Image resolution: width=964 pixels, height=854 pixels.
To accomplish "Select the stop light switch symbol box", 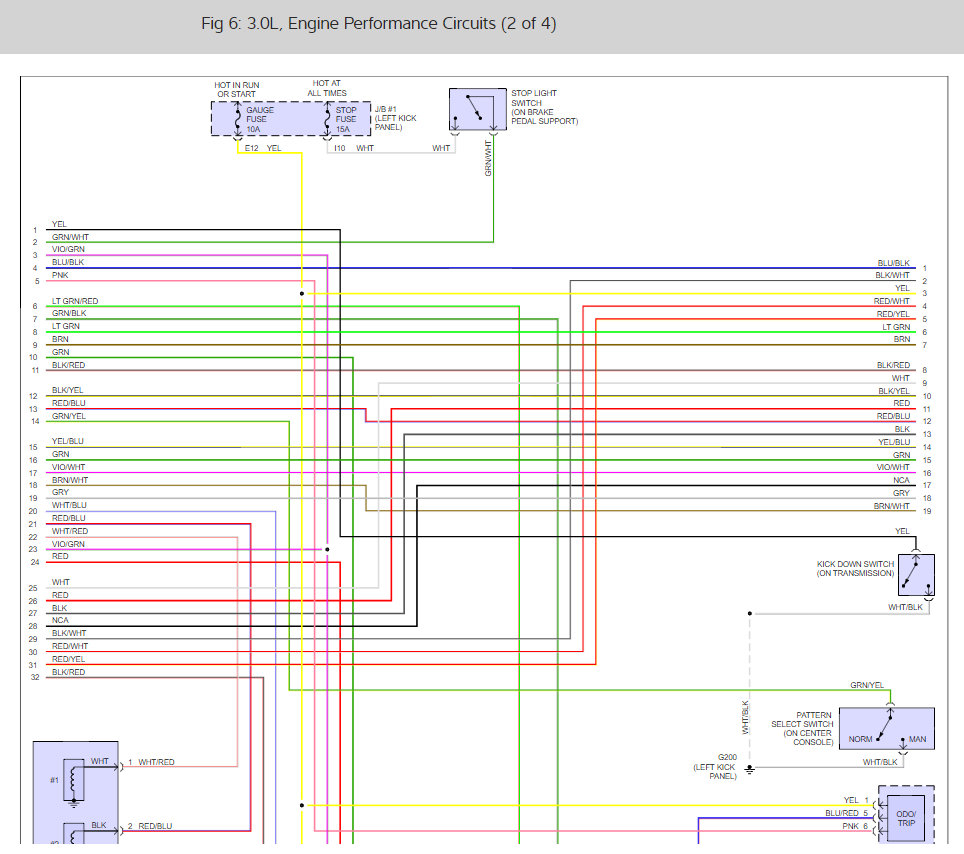I will coord(478,109).
